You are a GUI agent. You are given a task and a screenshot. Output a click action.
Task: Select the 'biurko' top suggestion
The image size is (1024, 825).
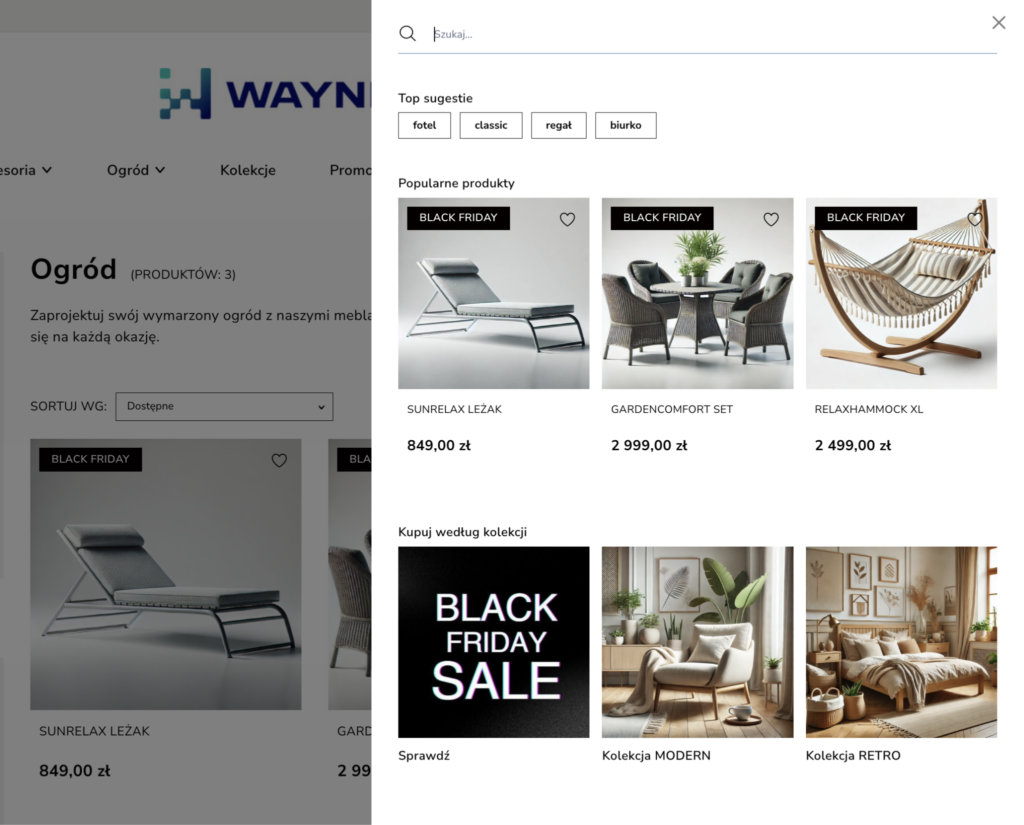(x=626, y=125)
